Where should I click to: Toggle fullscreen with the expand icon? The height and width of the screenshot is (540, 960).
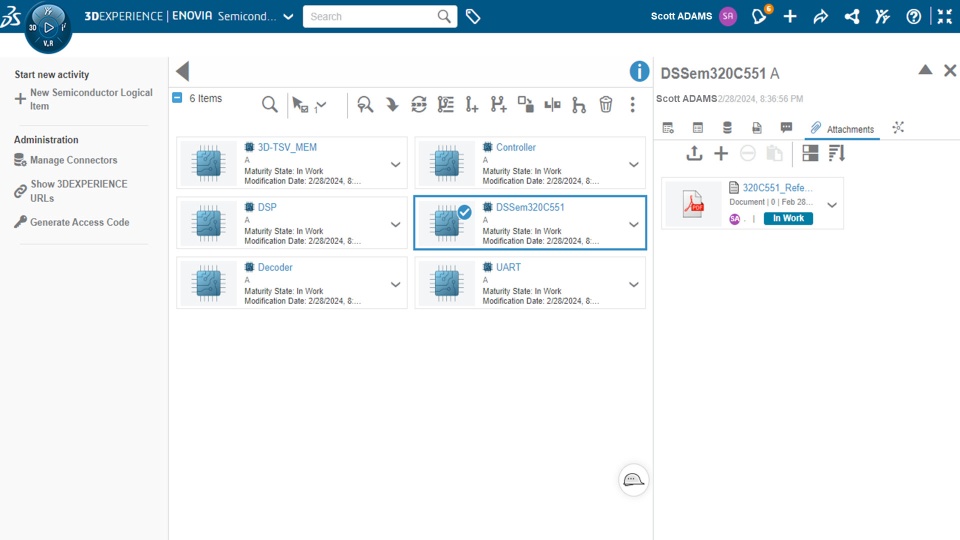click(x=945, y=17)
